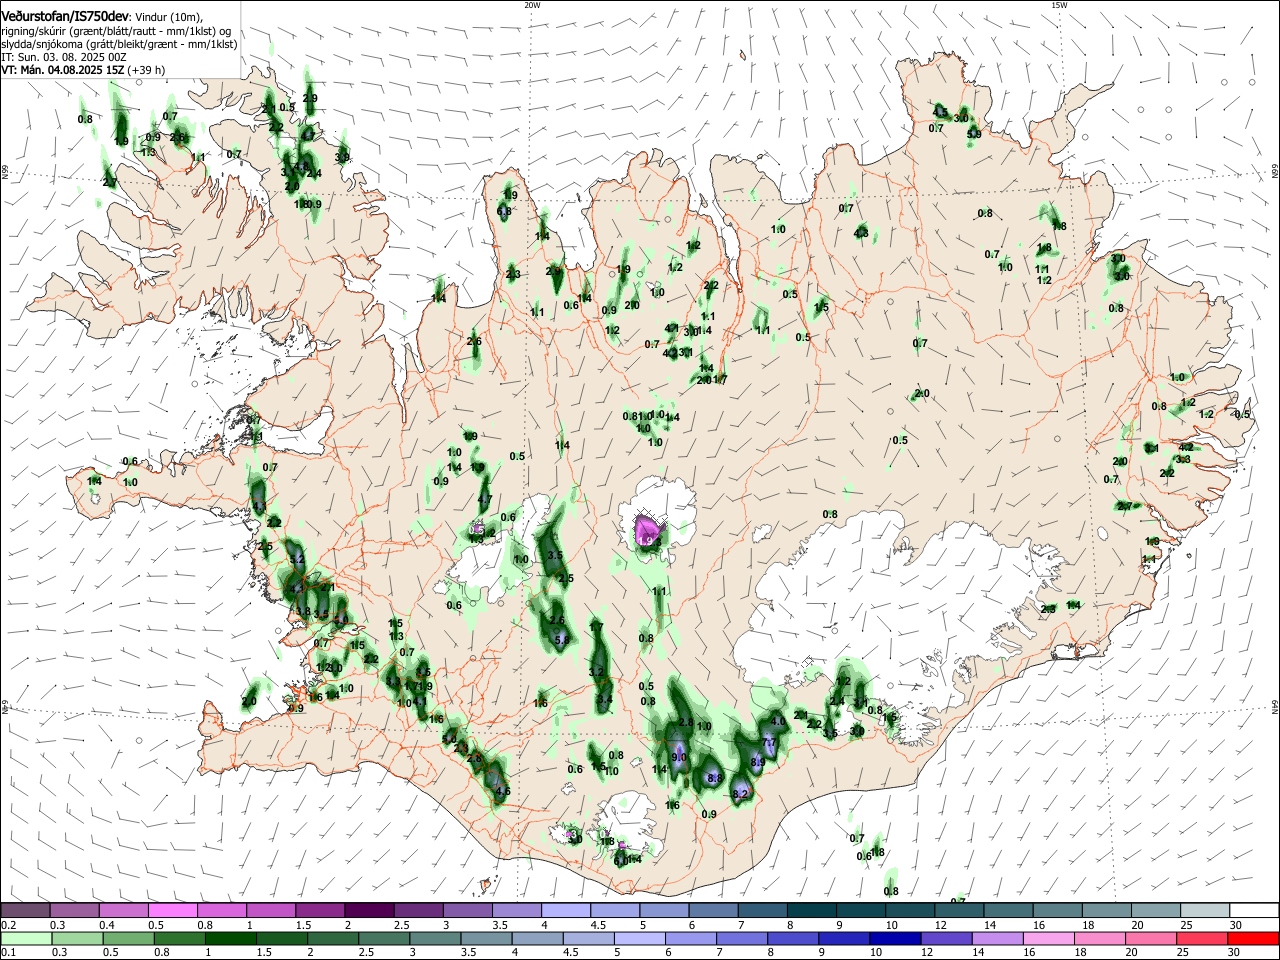This screenshot has height=960, width=1280.
Task: Click the '15W' longitude label
Action: (x=1059, y=5)
